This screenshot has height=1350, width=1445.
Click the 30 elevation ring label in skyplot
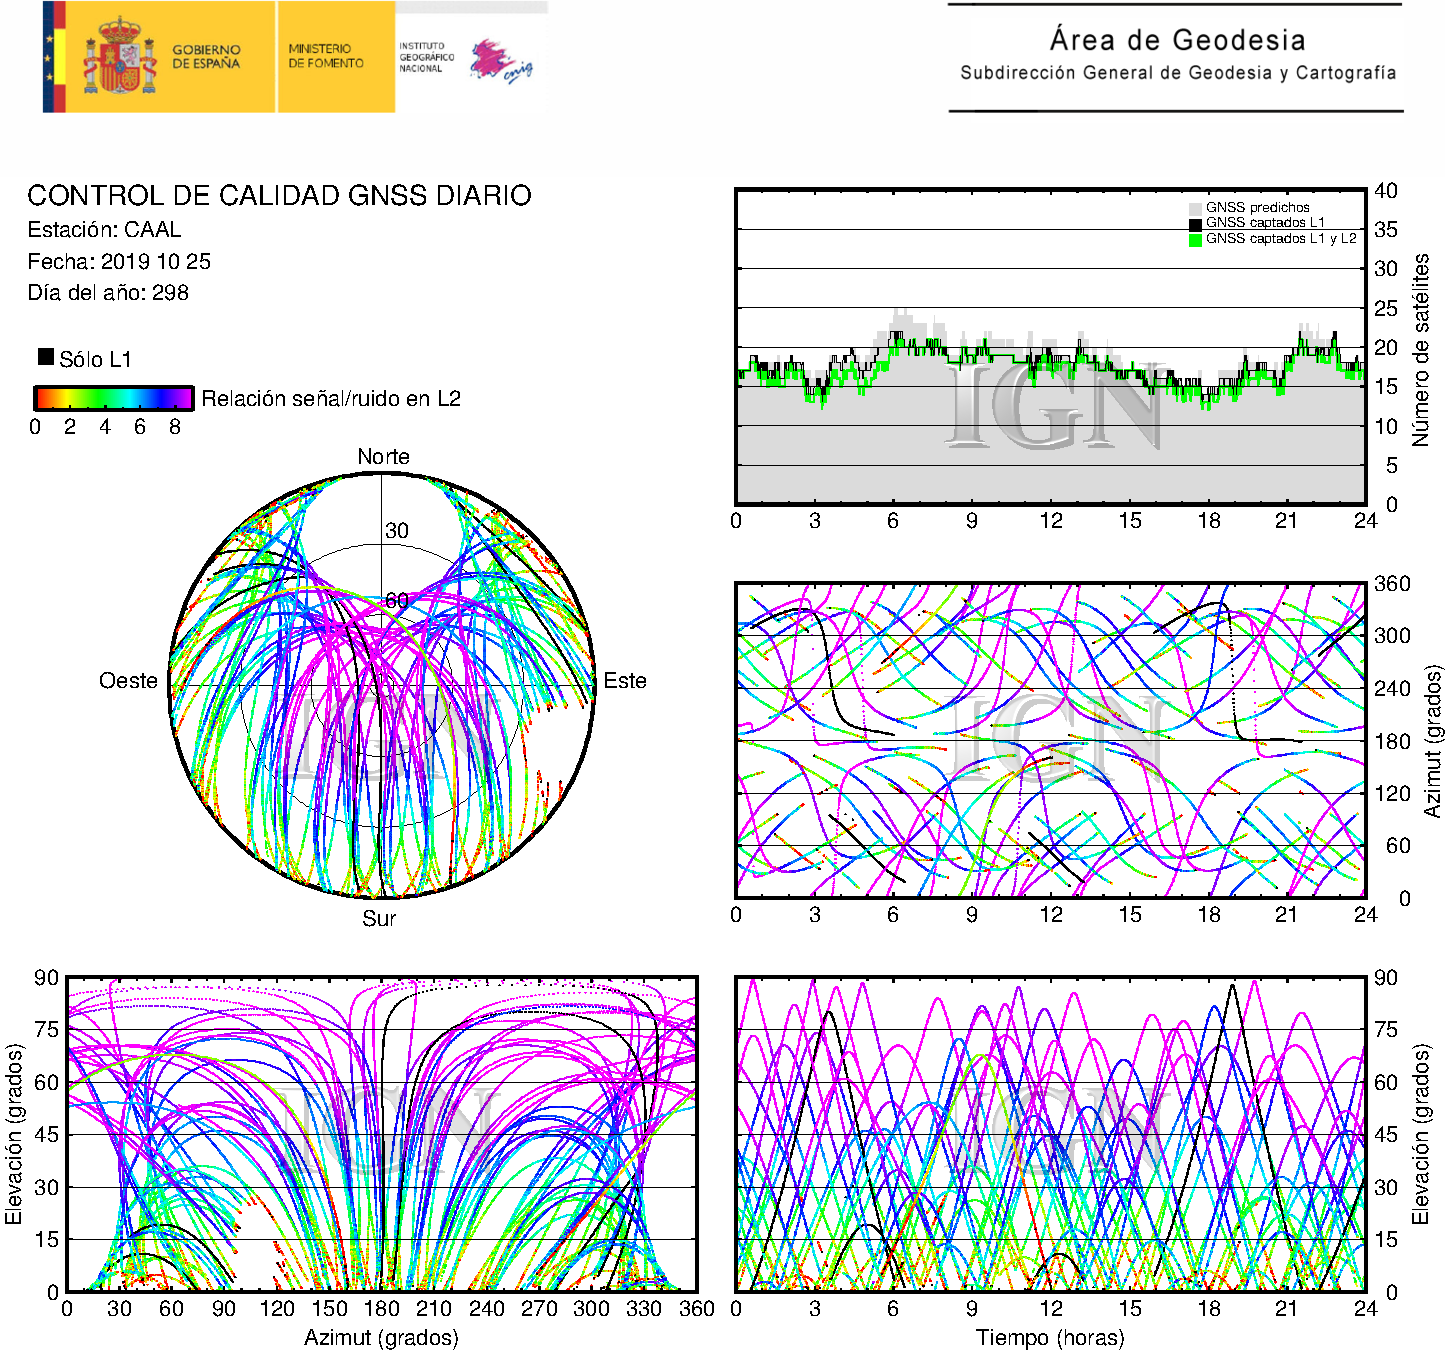(x=397, y=531)
